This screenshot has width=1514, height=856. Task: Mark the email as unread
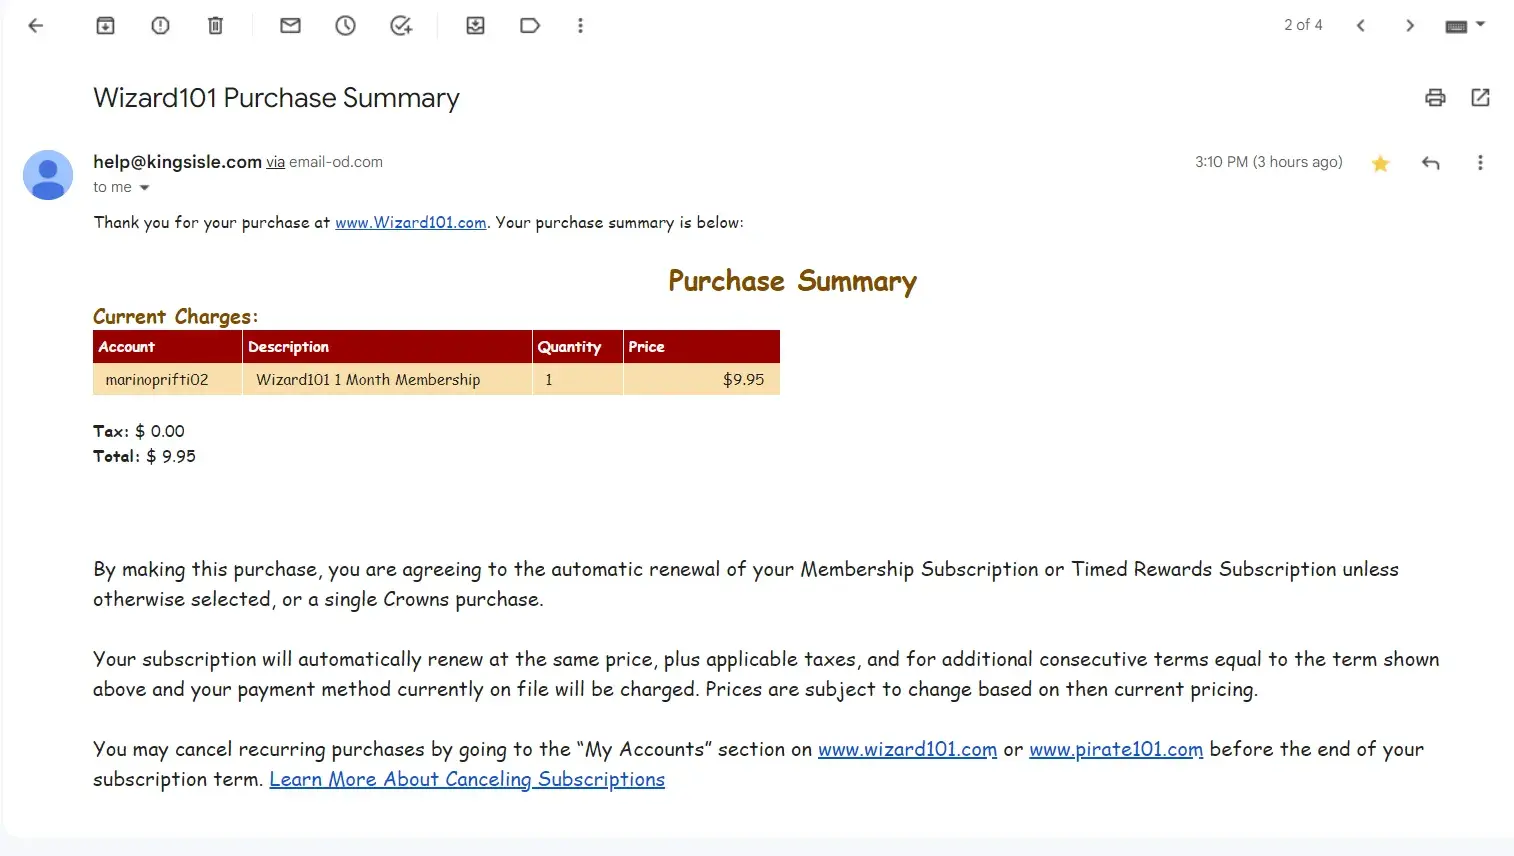290,26
